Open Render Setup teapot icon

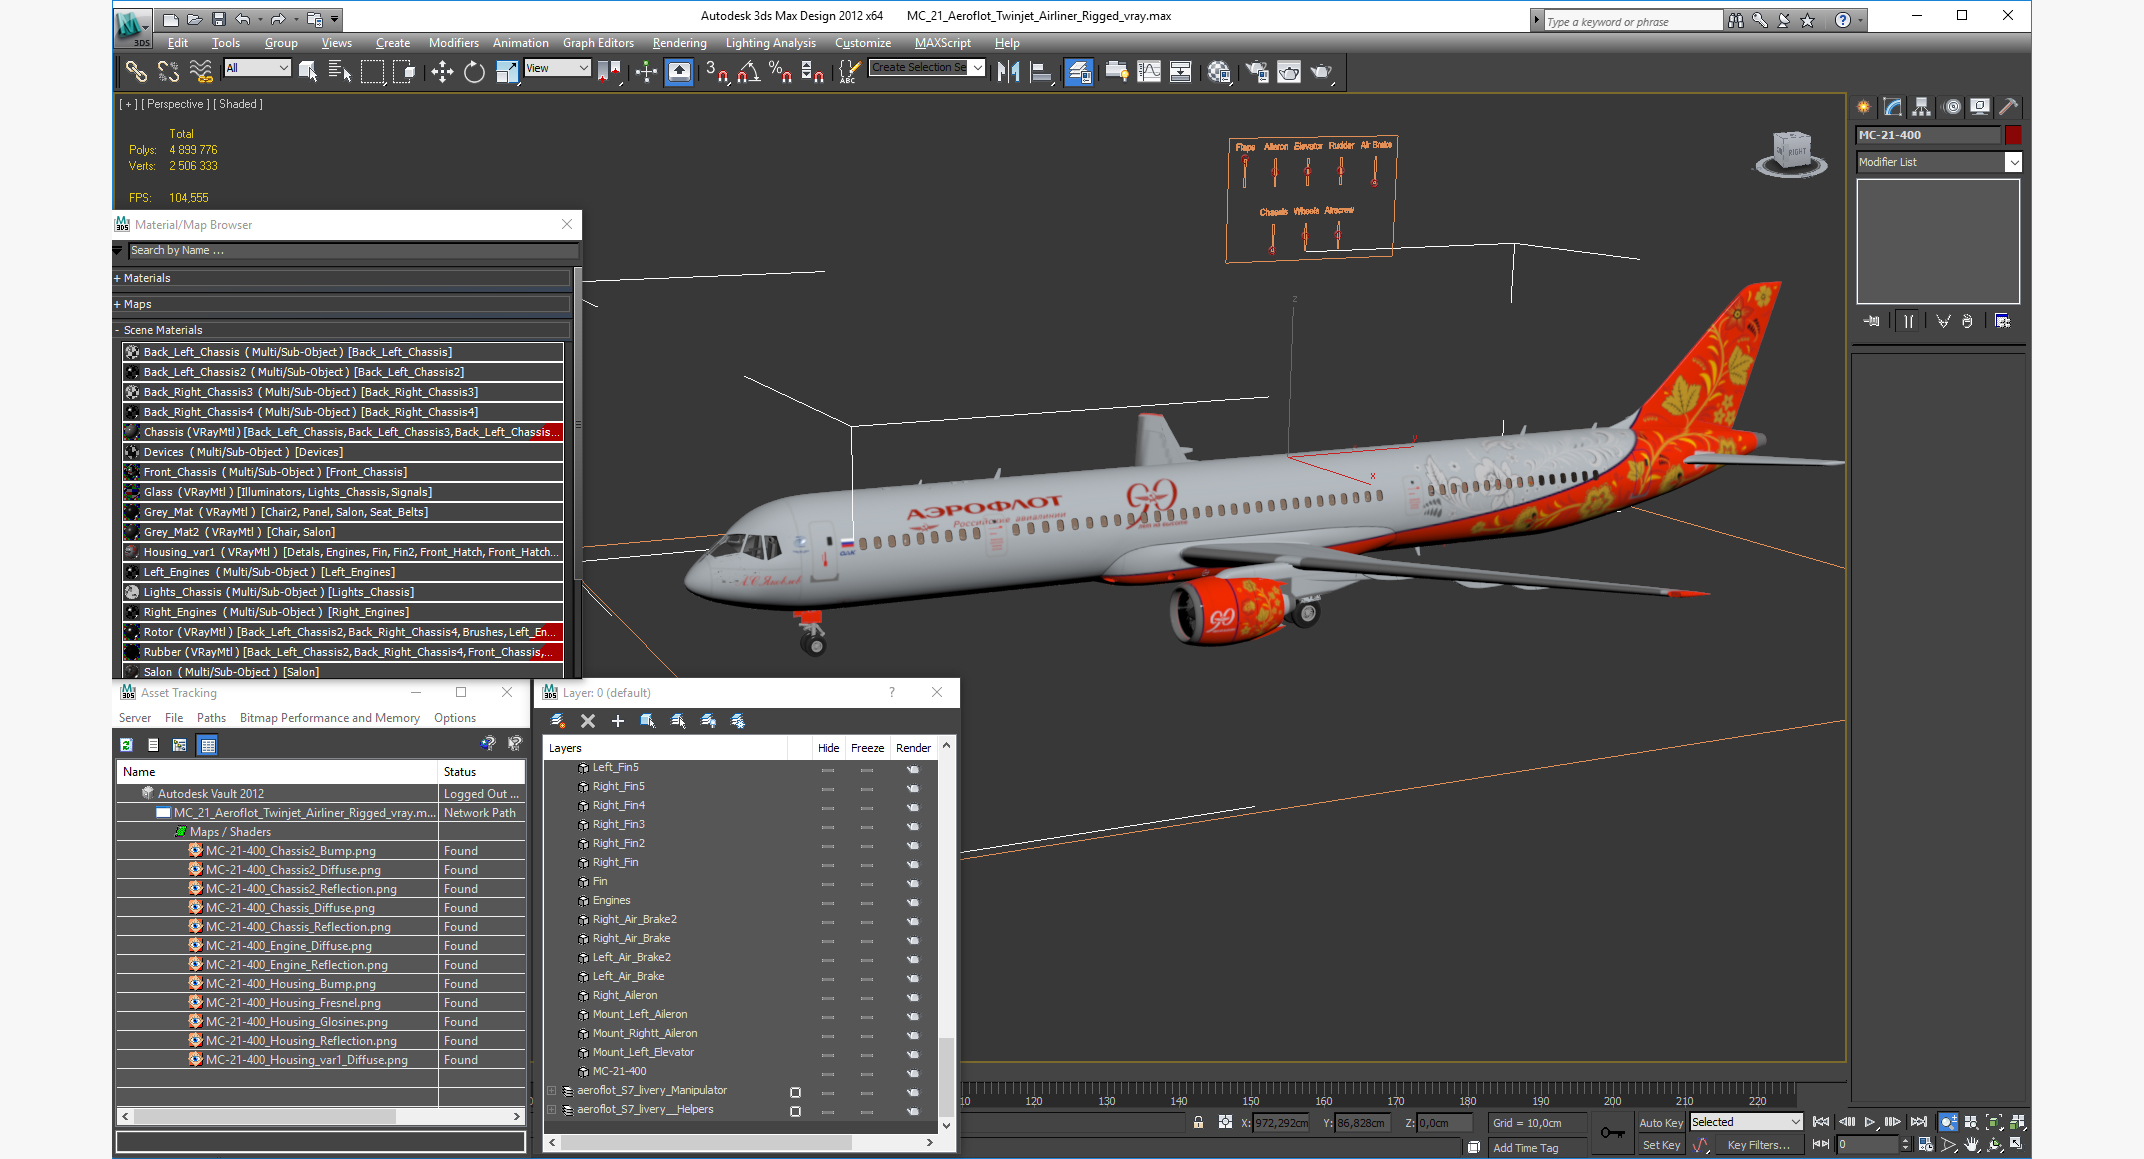point(1257,71)
